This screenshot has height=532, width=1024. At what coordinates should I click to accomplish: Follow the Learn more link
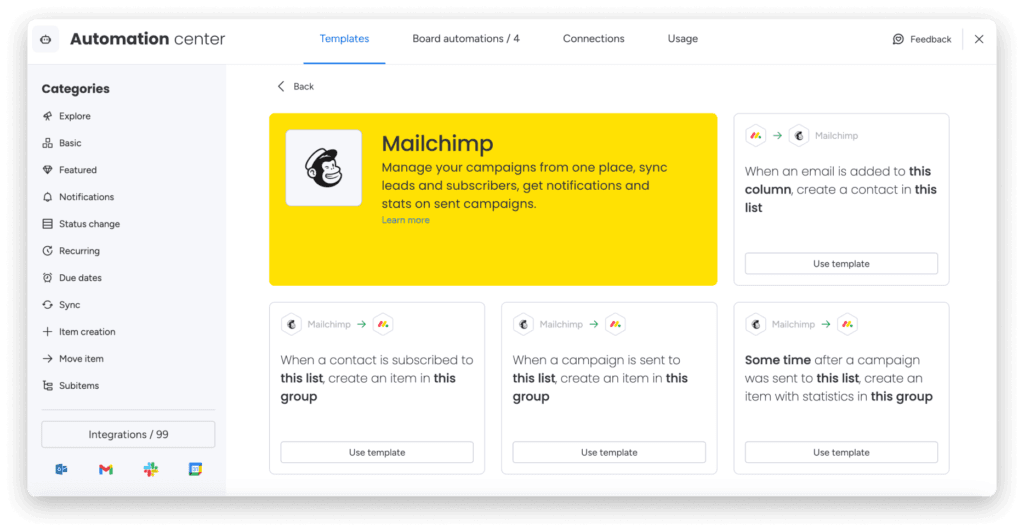(406, 220)
